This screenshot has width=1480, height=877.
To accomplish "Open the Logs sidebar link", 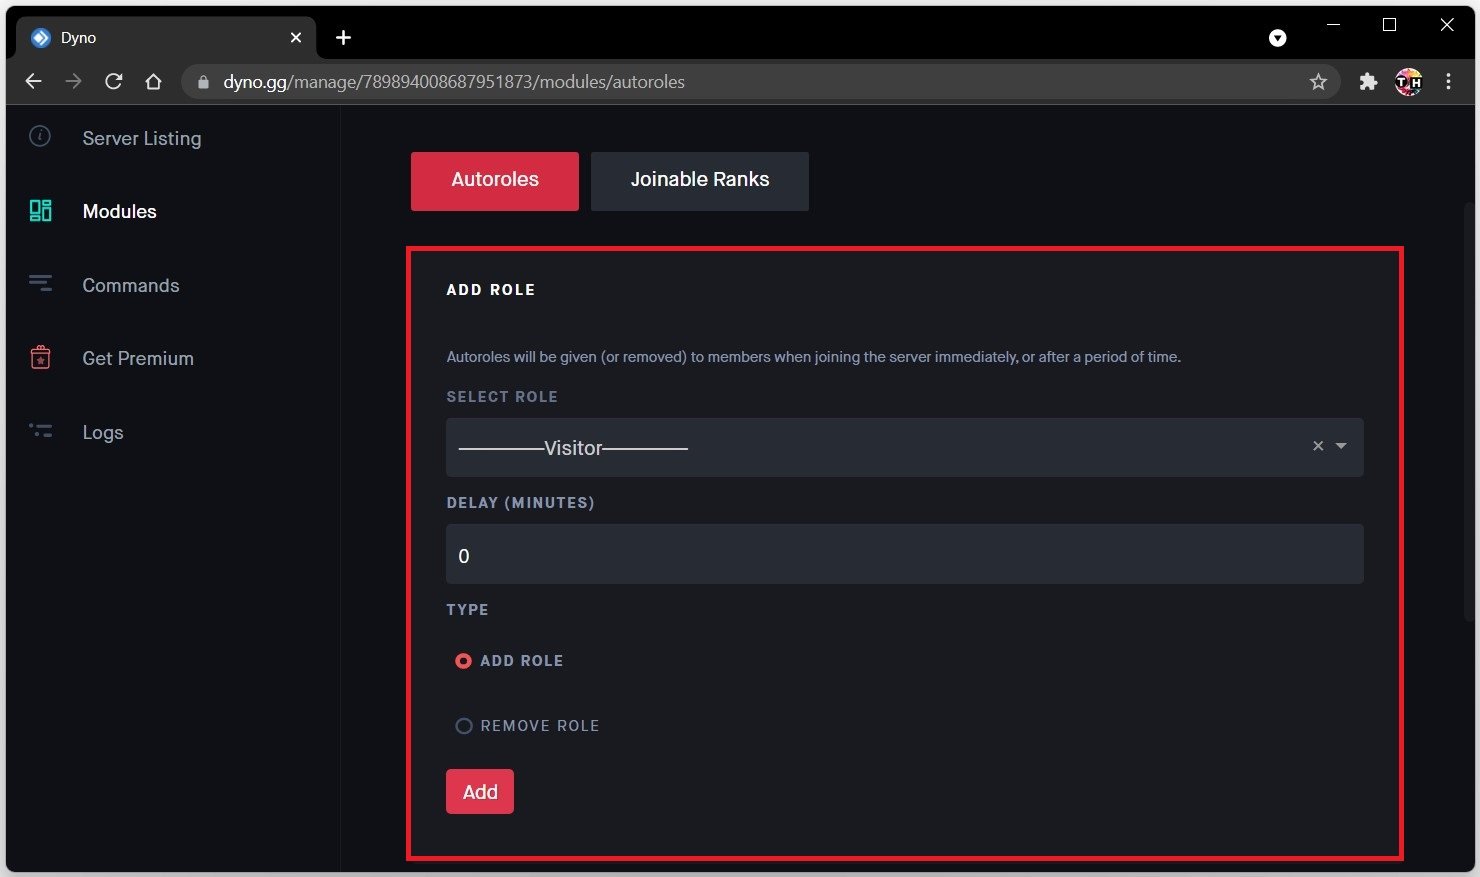I will tap(103, 432).
